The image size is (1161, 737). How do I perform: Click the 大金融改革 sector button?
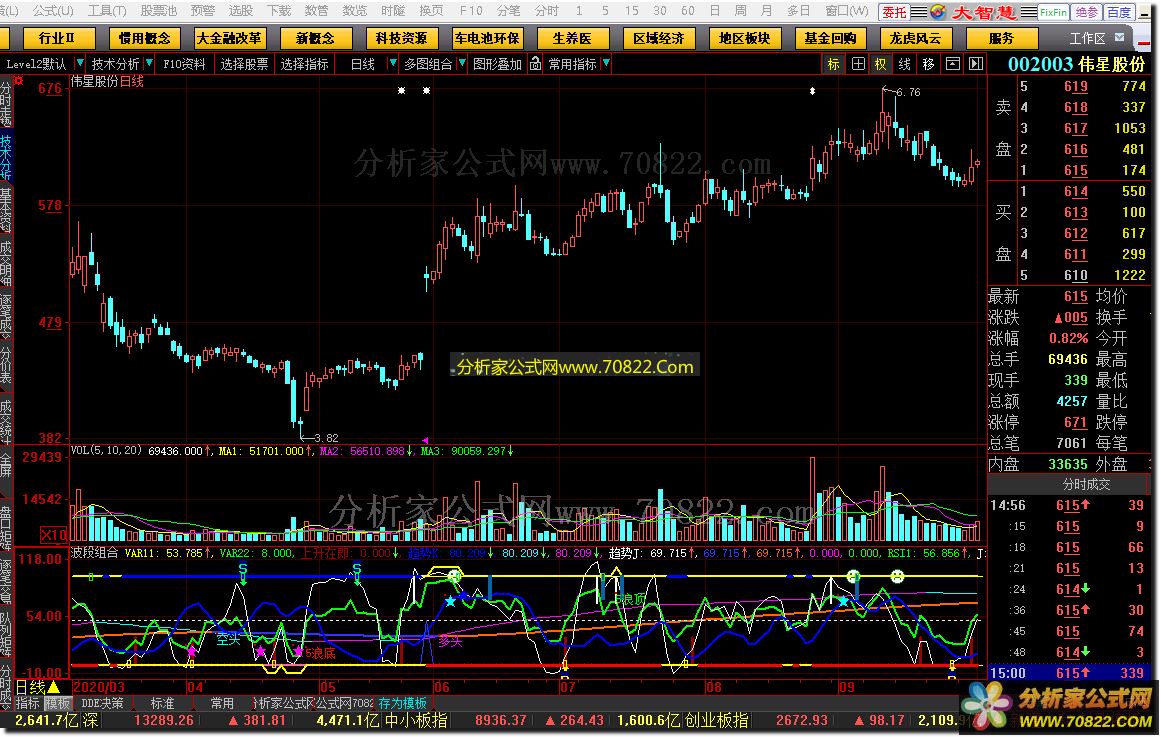click(x=229, y=38)
